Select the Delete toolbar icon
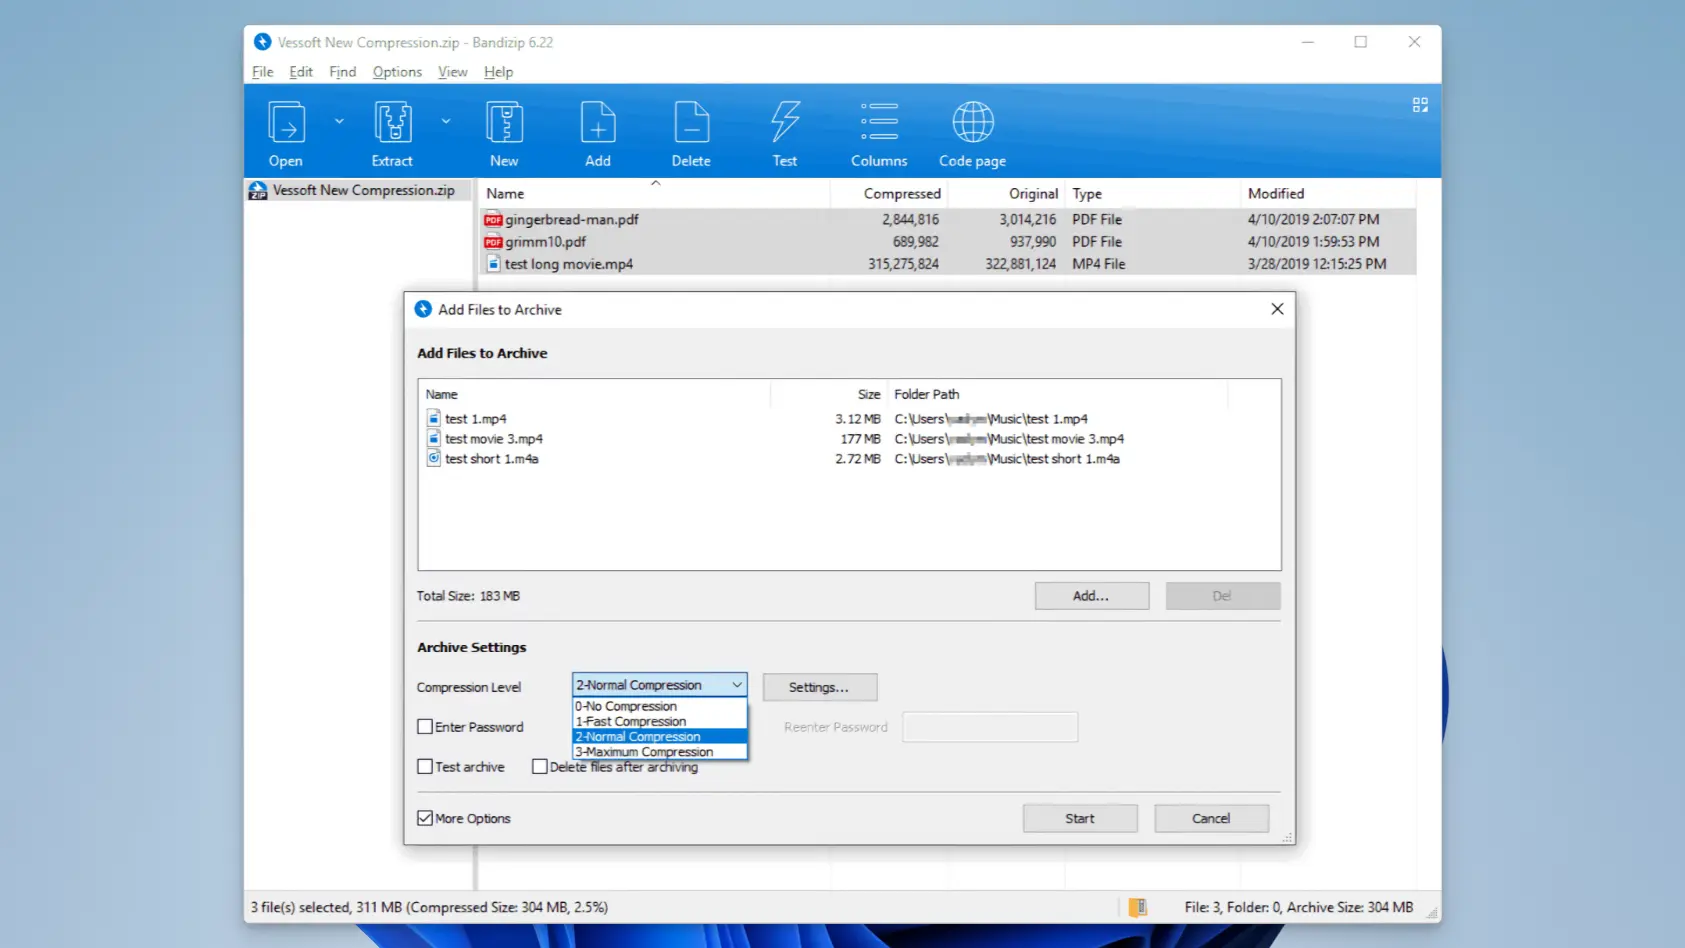The height and width of the screenshot is (948, 1685). click(691, 131)
